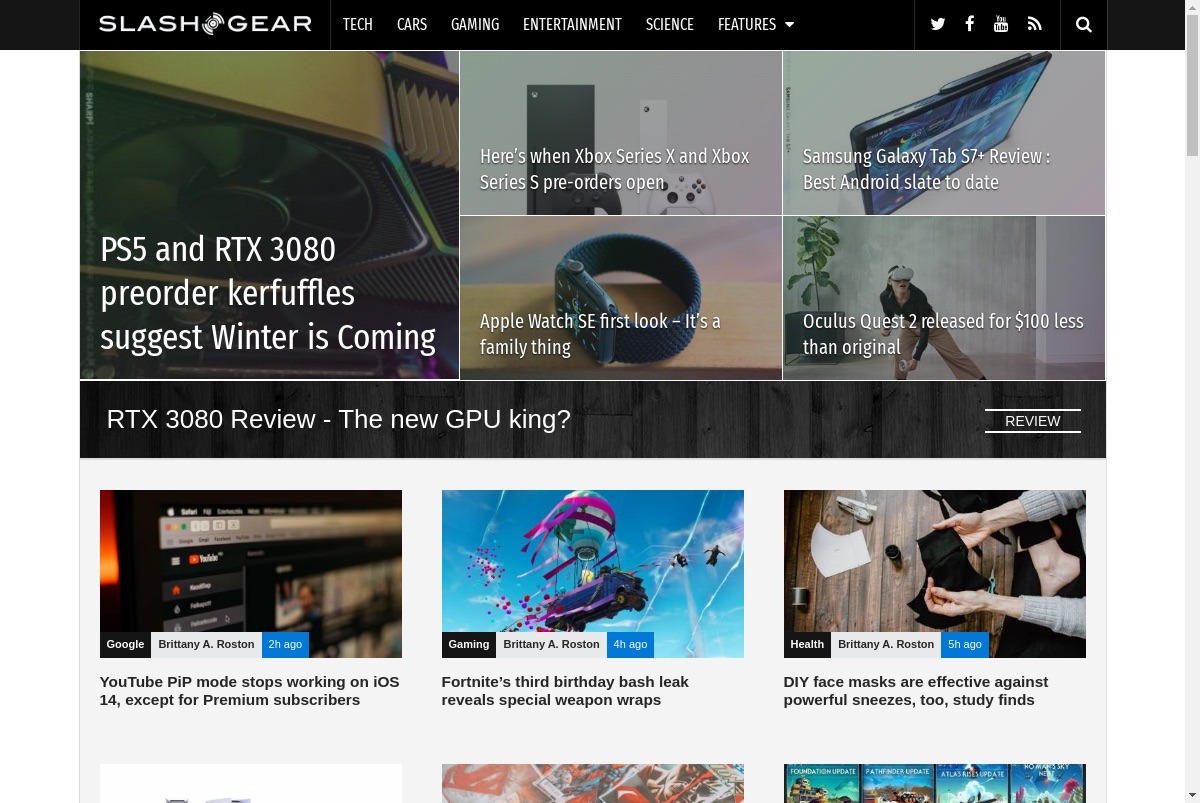The width and height of the screenshot is (1200, 803).
Task: Click the Health category tag
Action: tap(807, 644)
